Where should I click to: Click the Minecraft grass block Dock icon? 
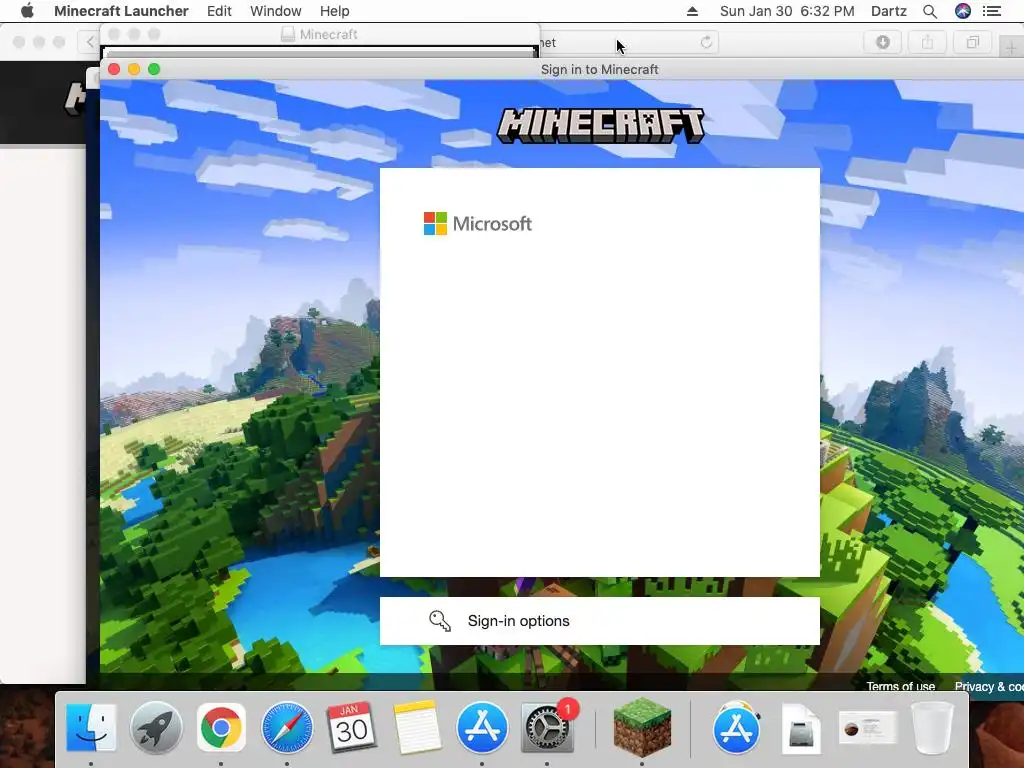(x=643, y=727)
